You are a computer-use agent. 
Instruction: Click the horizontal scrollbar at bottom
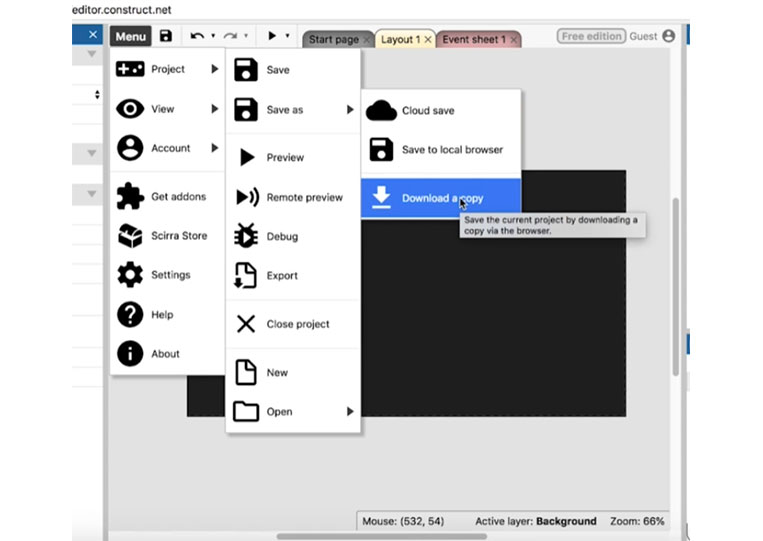(x=382, y=537)
